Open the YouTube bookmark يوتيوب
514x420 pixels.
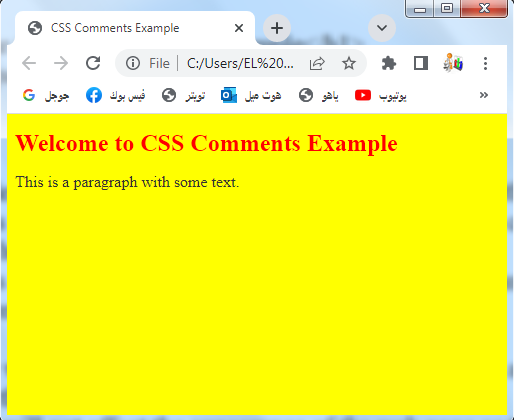pos(381,96)
